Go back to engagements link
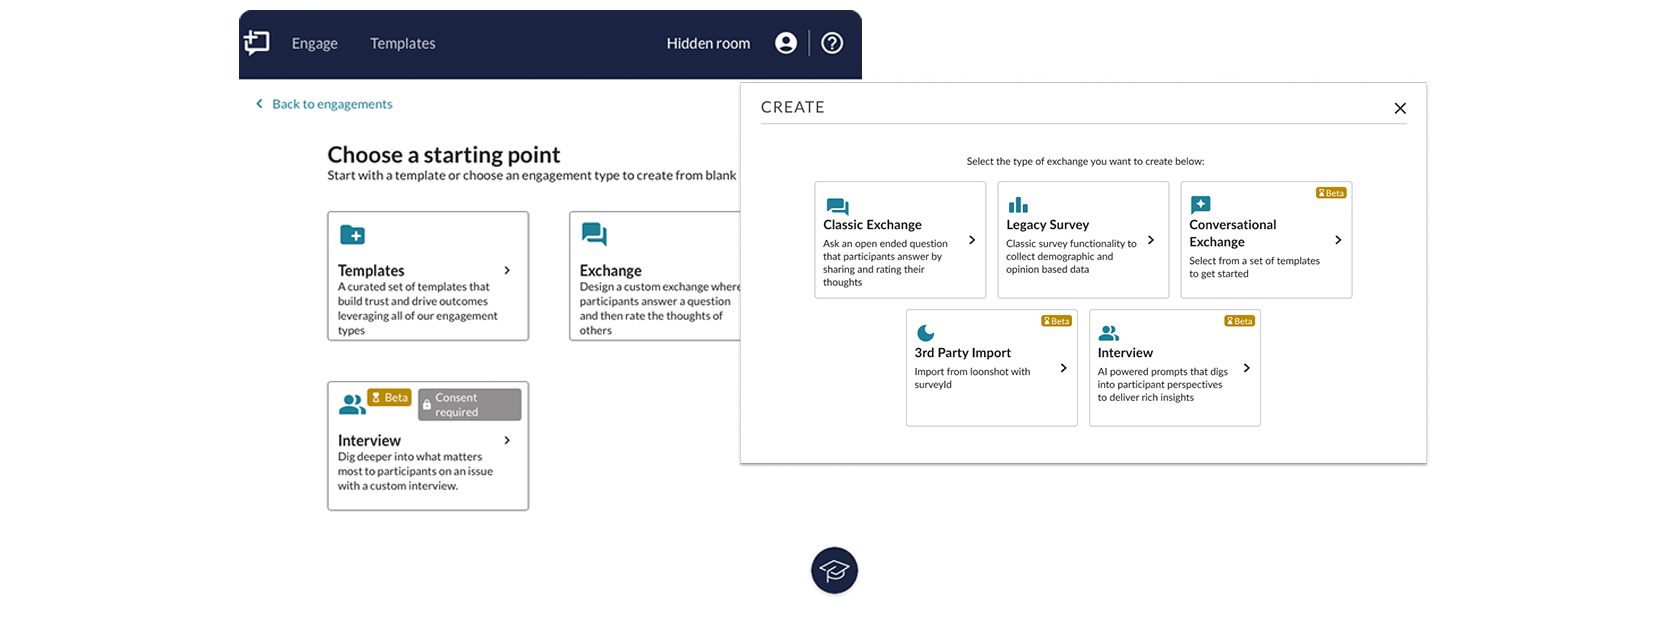1667x639 pixels. pos(332,104)
